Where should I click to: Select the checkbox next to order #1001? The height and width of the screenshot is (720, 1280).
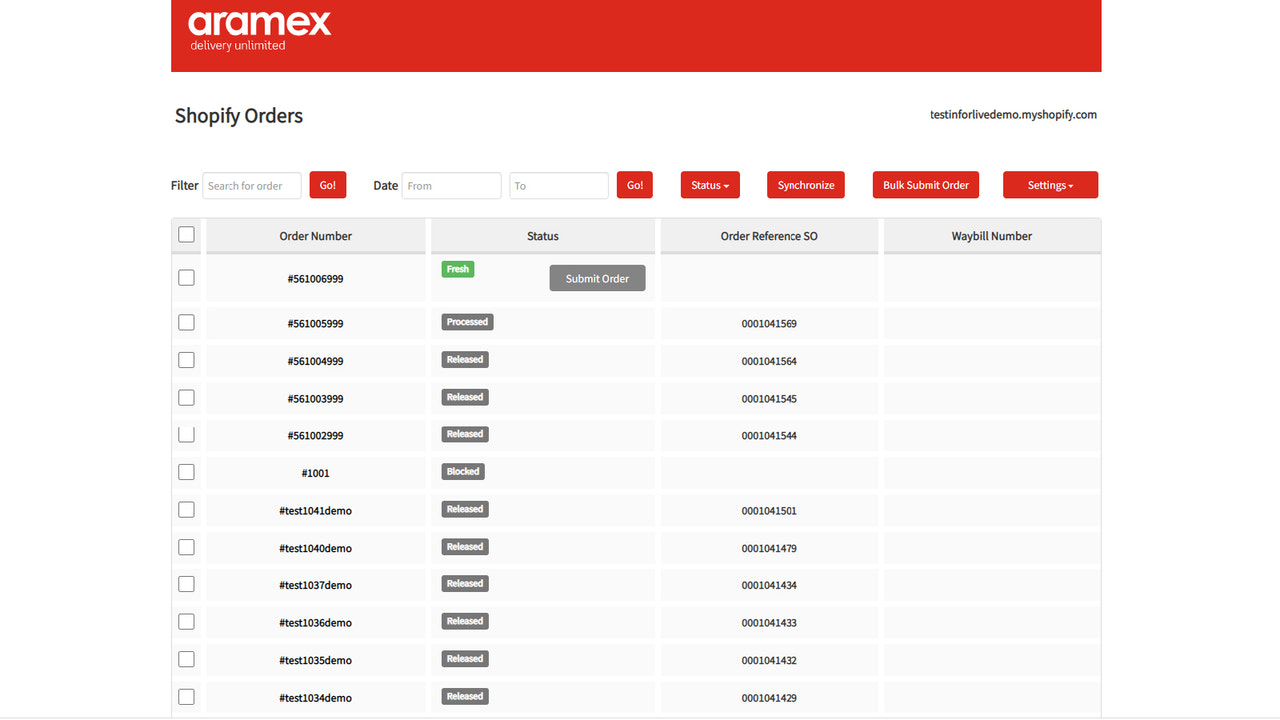coord(186,471)
